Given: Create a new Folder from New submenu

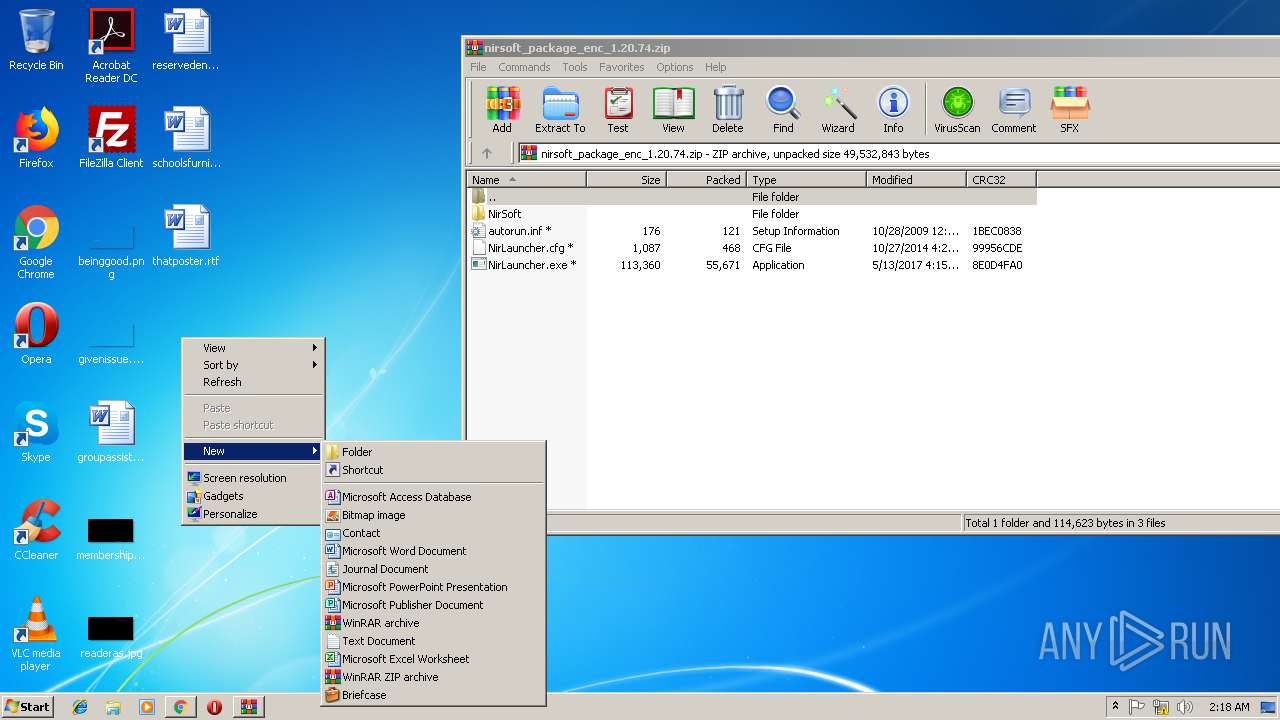Looking at the screenshot, I should point(433,452).
